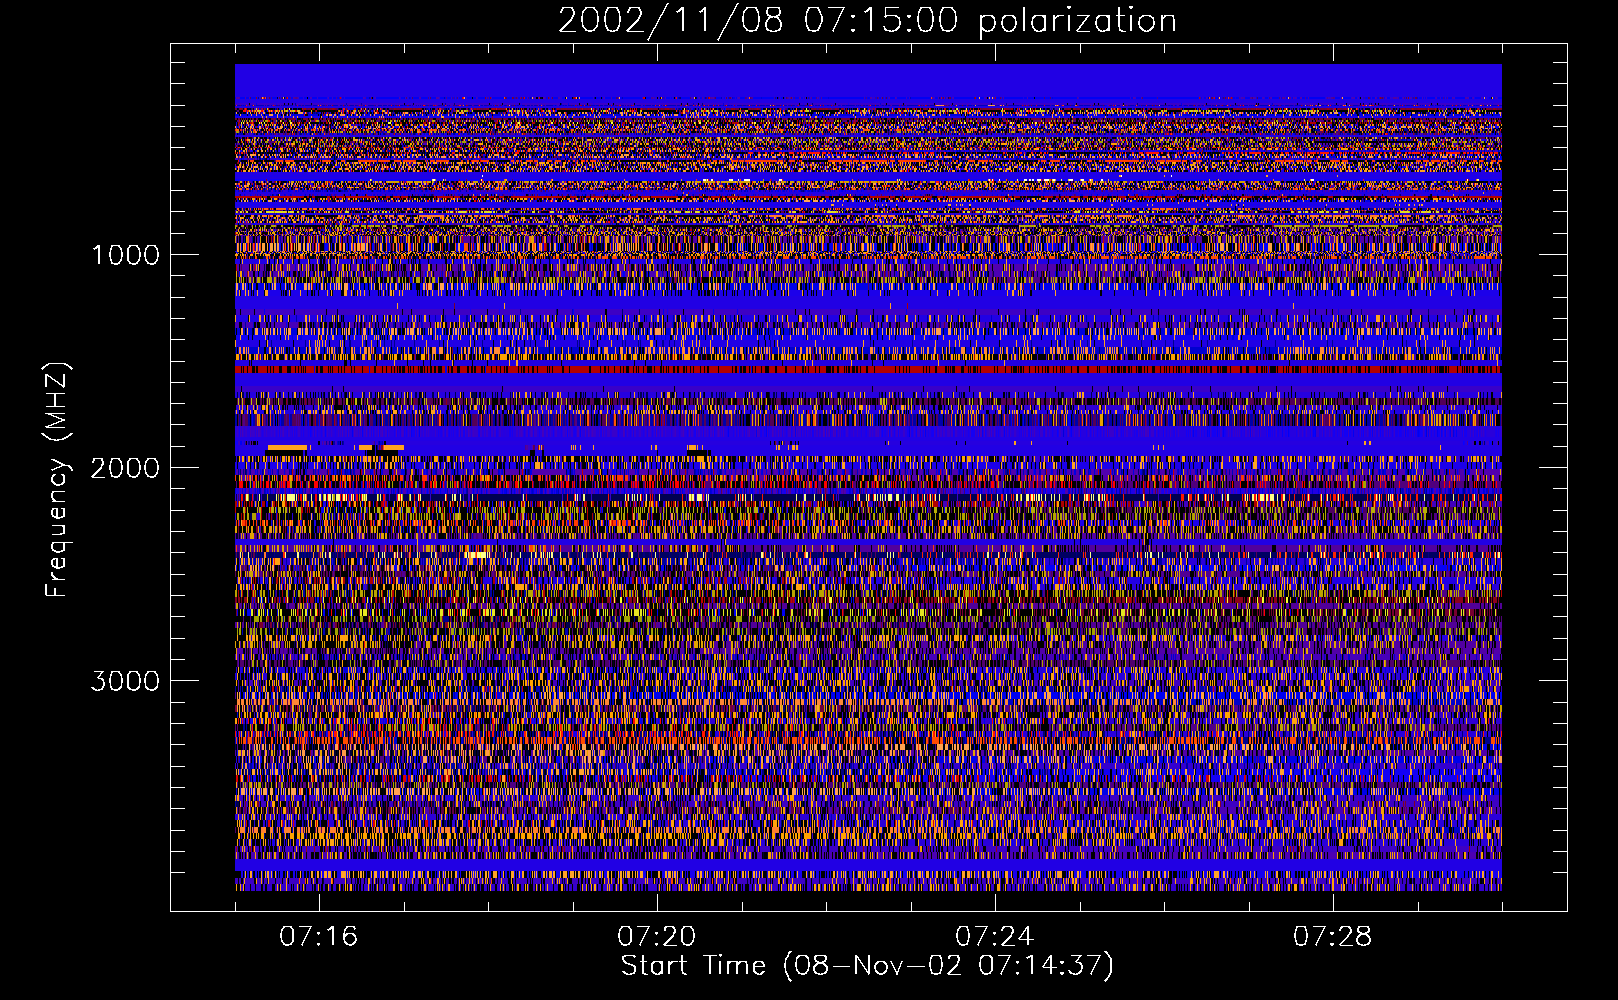
Task: Click the plot title '2002/11/08 07:15:00 polarization'
Action: [867, 20]
